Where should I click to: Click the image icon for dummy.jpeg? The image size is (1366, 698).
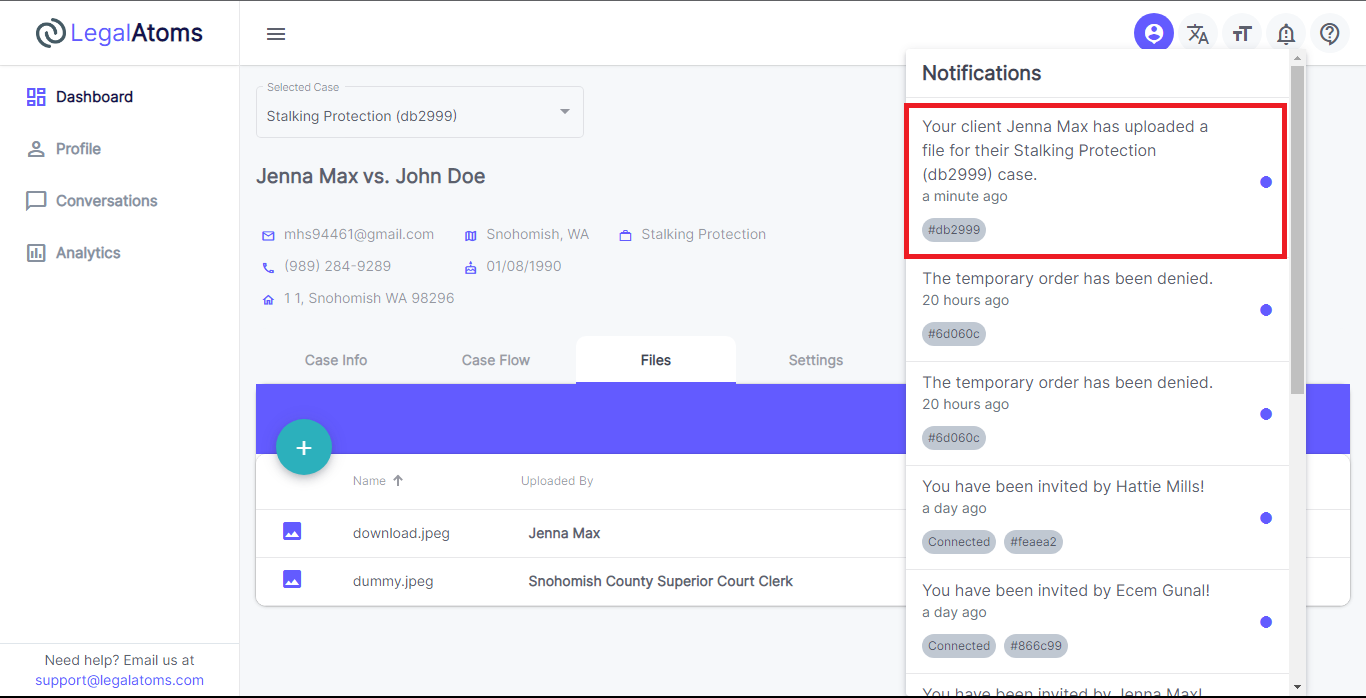(x=292, y=579)
